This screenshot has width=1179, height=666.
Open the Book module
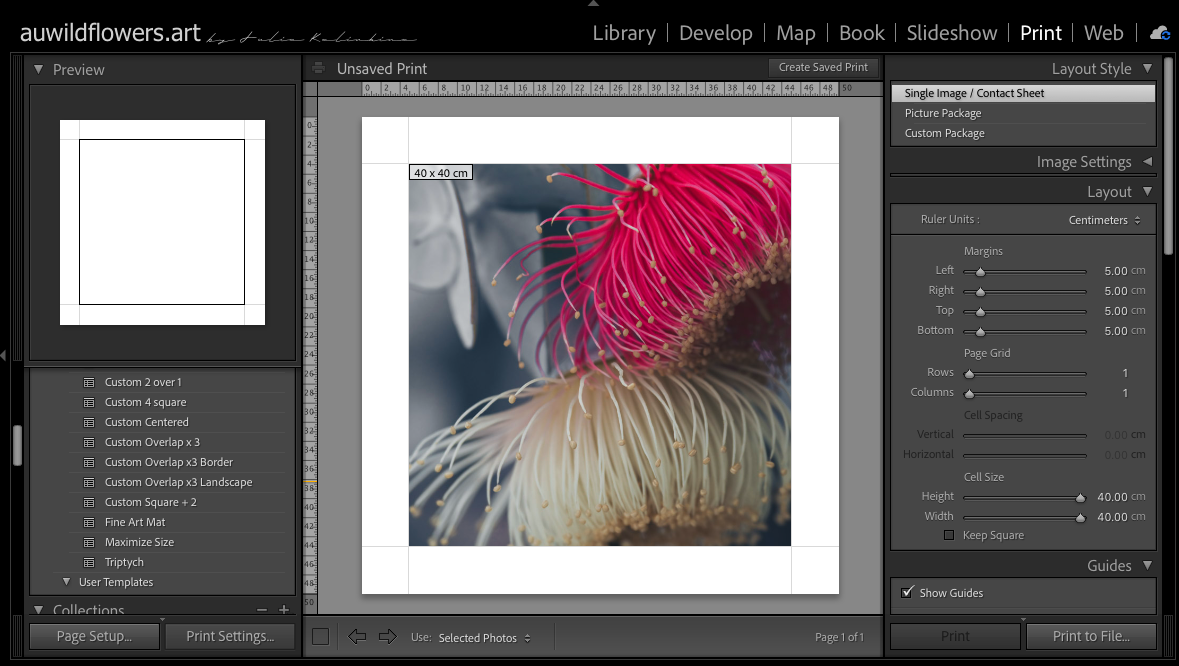click(862, 33)
